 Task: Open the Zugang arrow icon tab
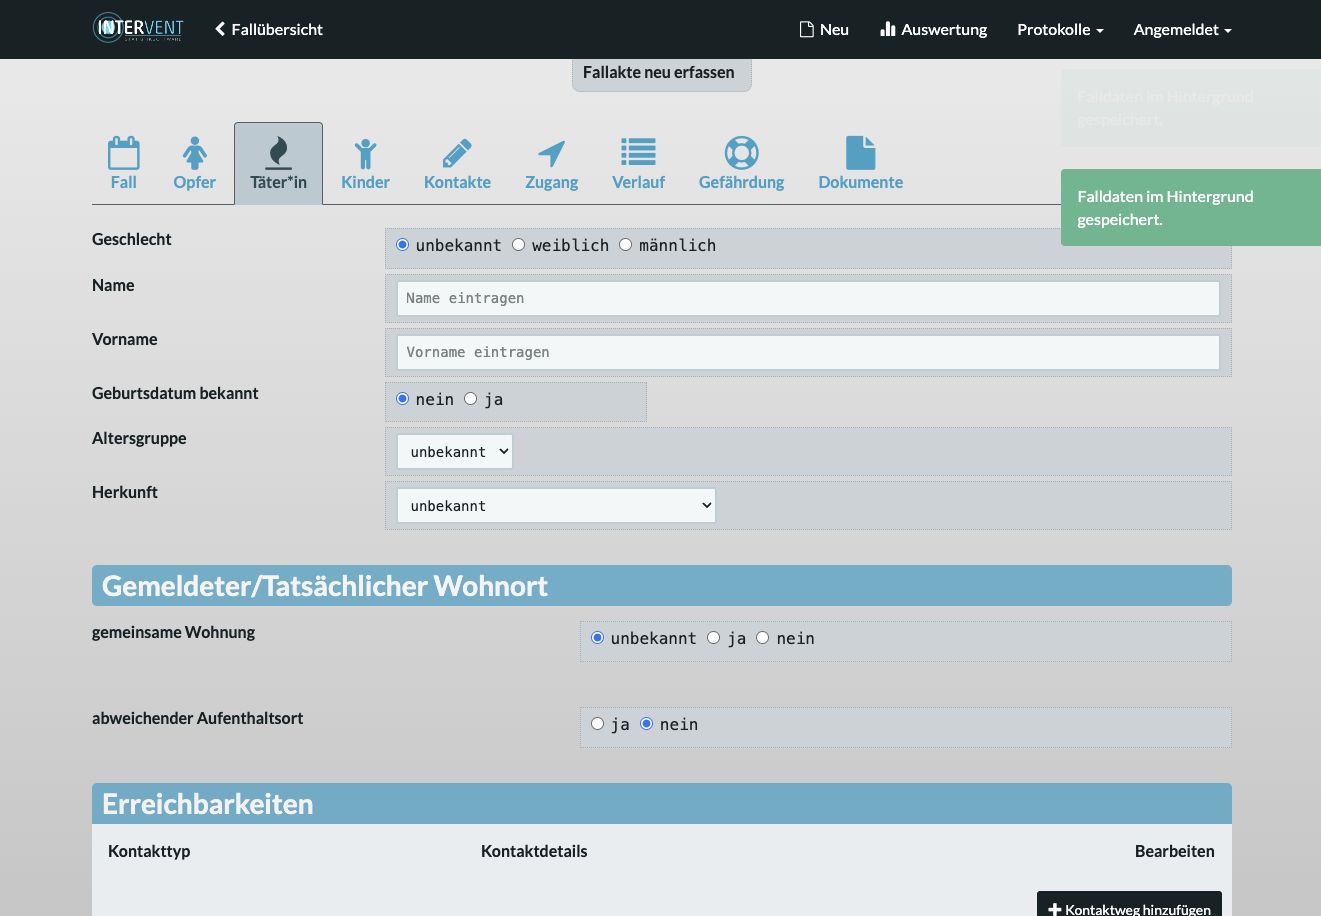(551, 153)
